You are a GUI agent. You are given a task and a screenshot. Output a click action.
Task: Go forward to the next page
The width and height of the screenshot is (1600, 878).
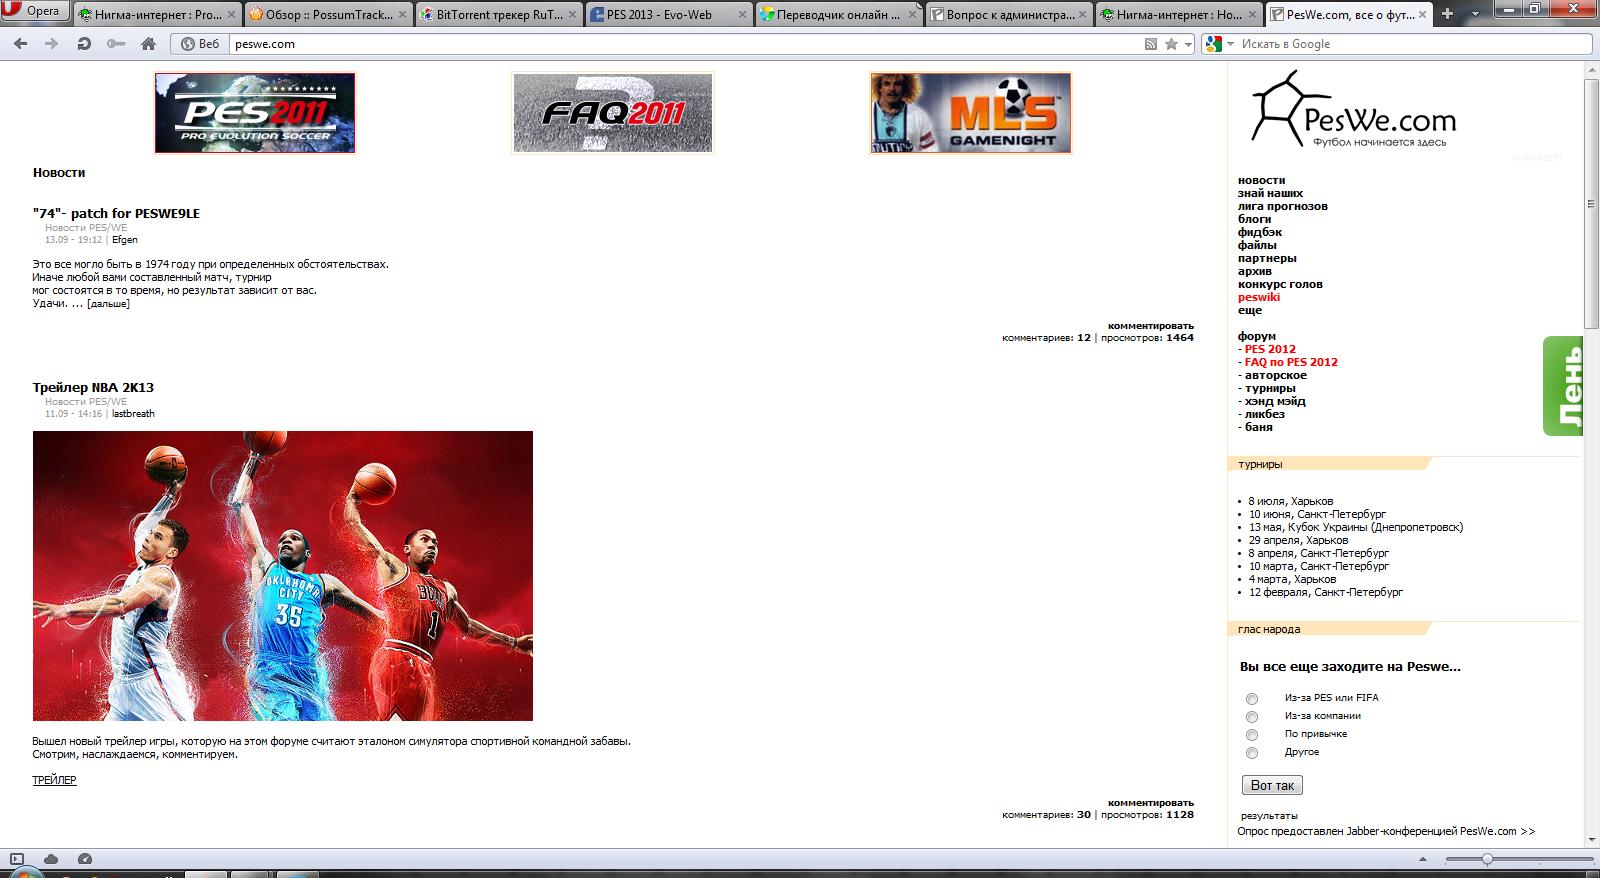(x=52, y=44)
